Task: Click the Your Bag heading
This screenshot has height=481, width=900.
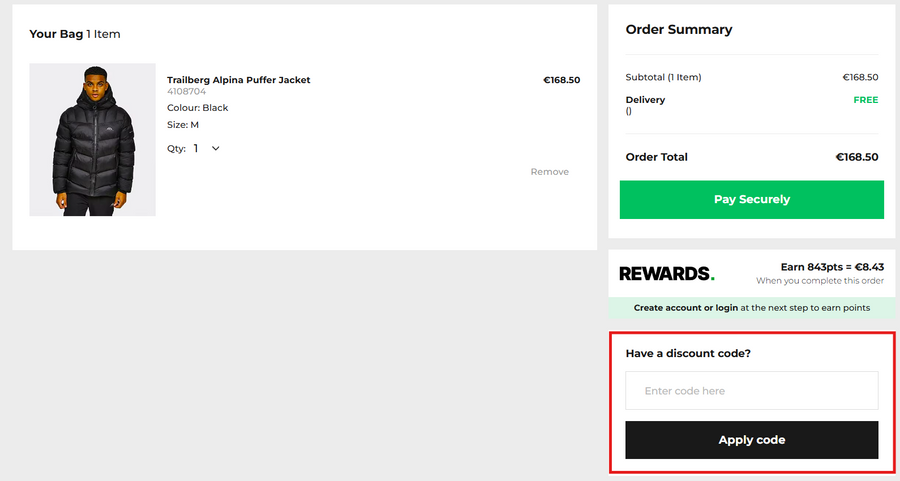Action: click(57, 34)
